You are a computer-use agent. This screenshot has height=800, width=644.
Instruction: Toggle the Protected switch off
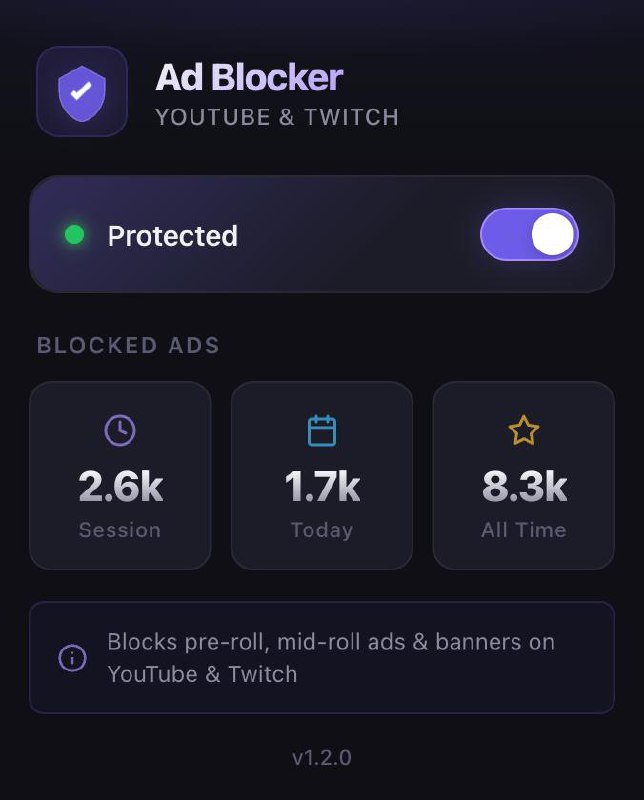(x=529, y=235)
